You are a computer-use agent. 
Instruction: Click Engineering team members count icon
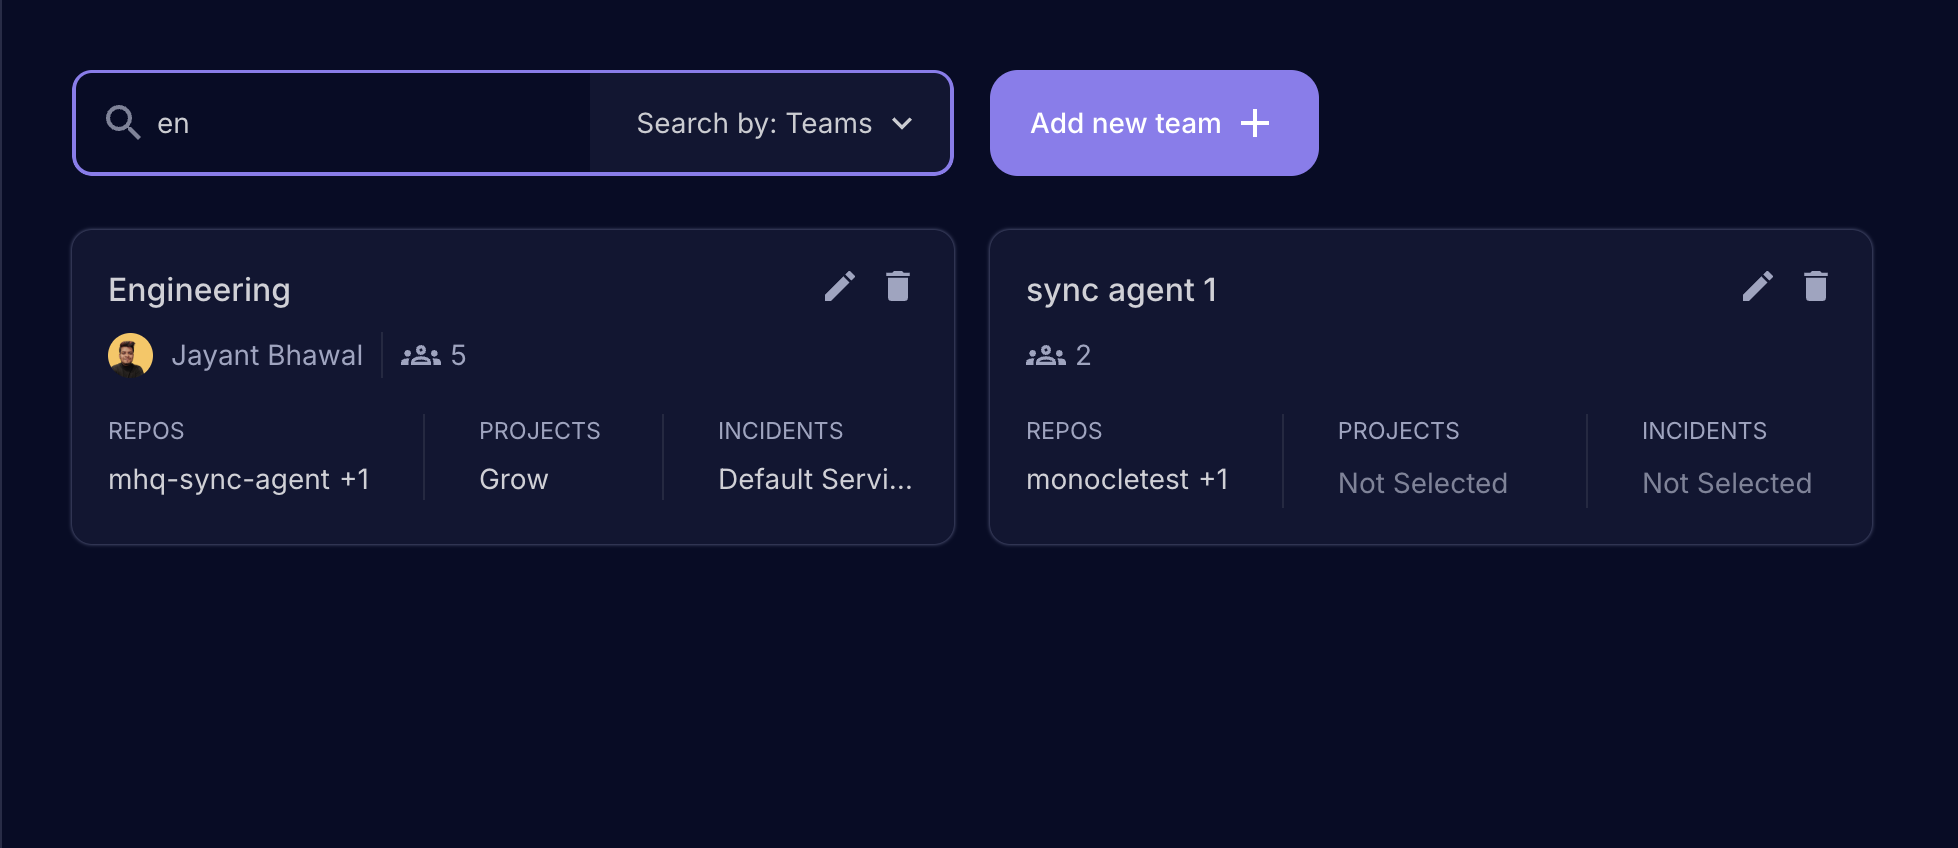click(420, 356)
